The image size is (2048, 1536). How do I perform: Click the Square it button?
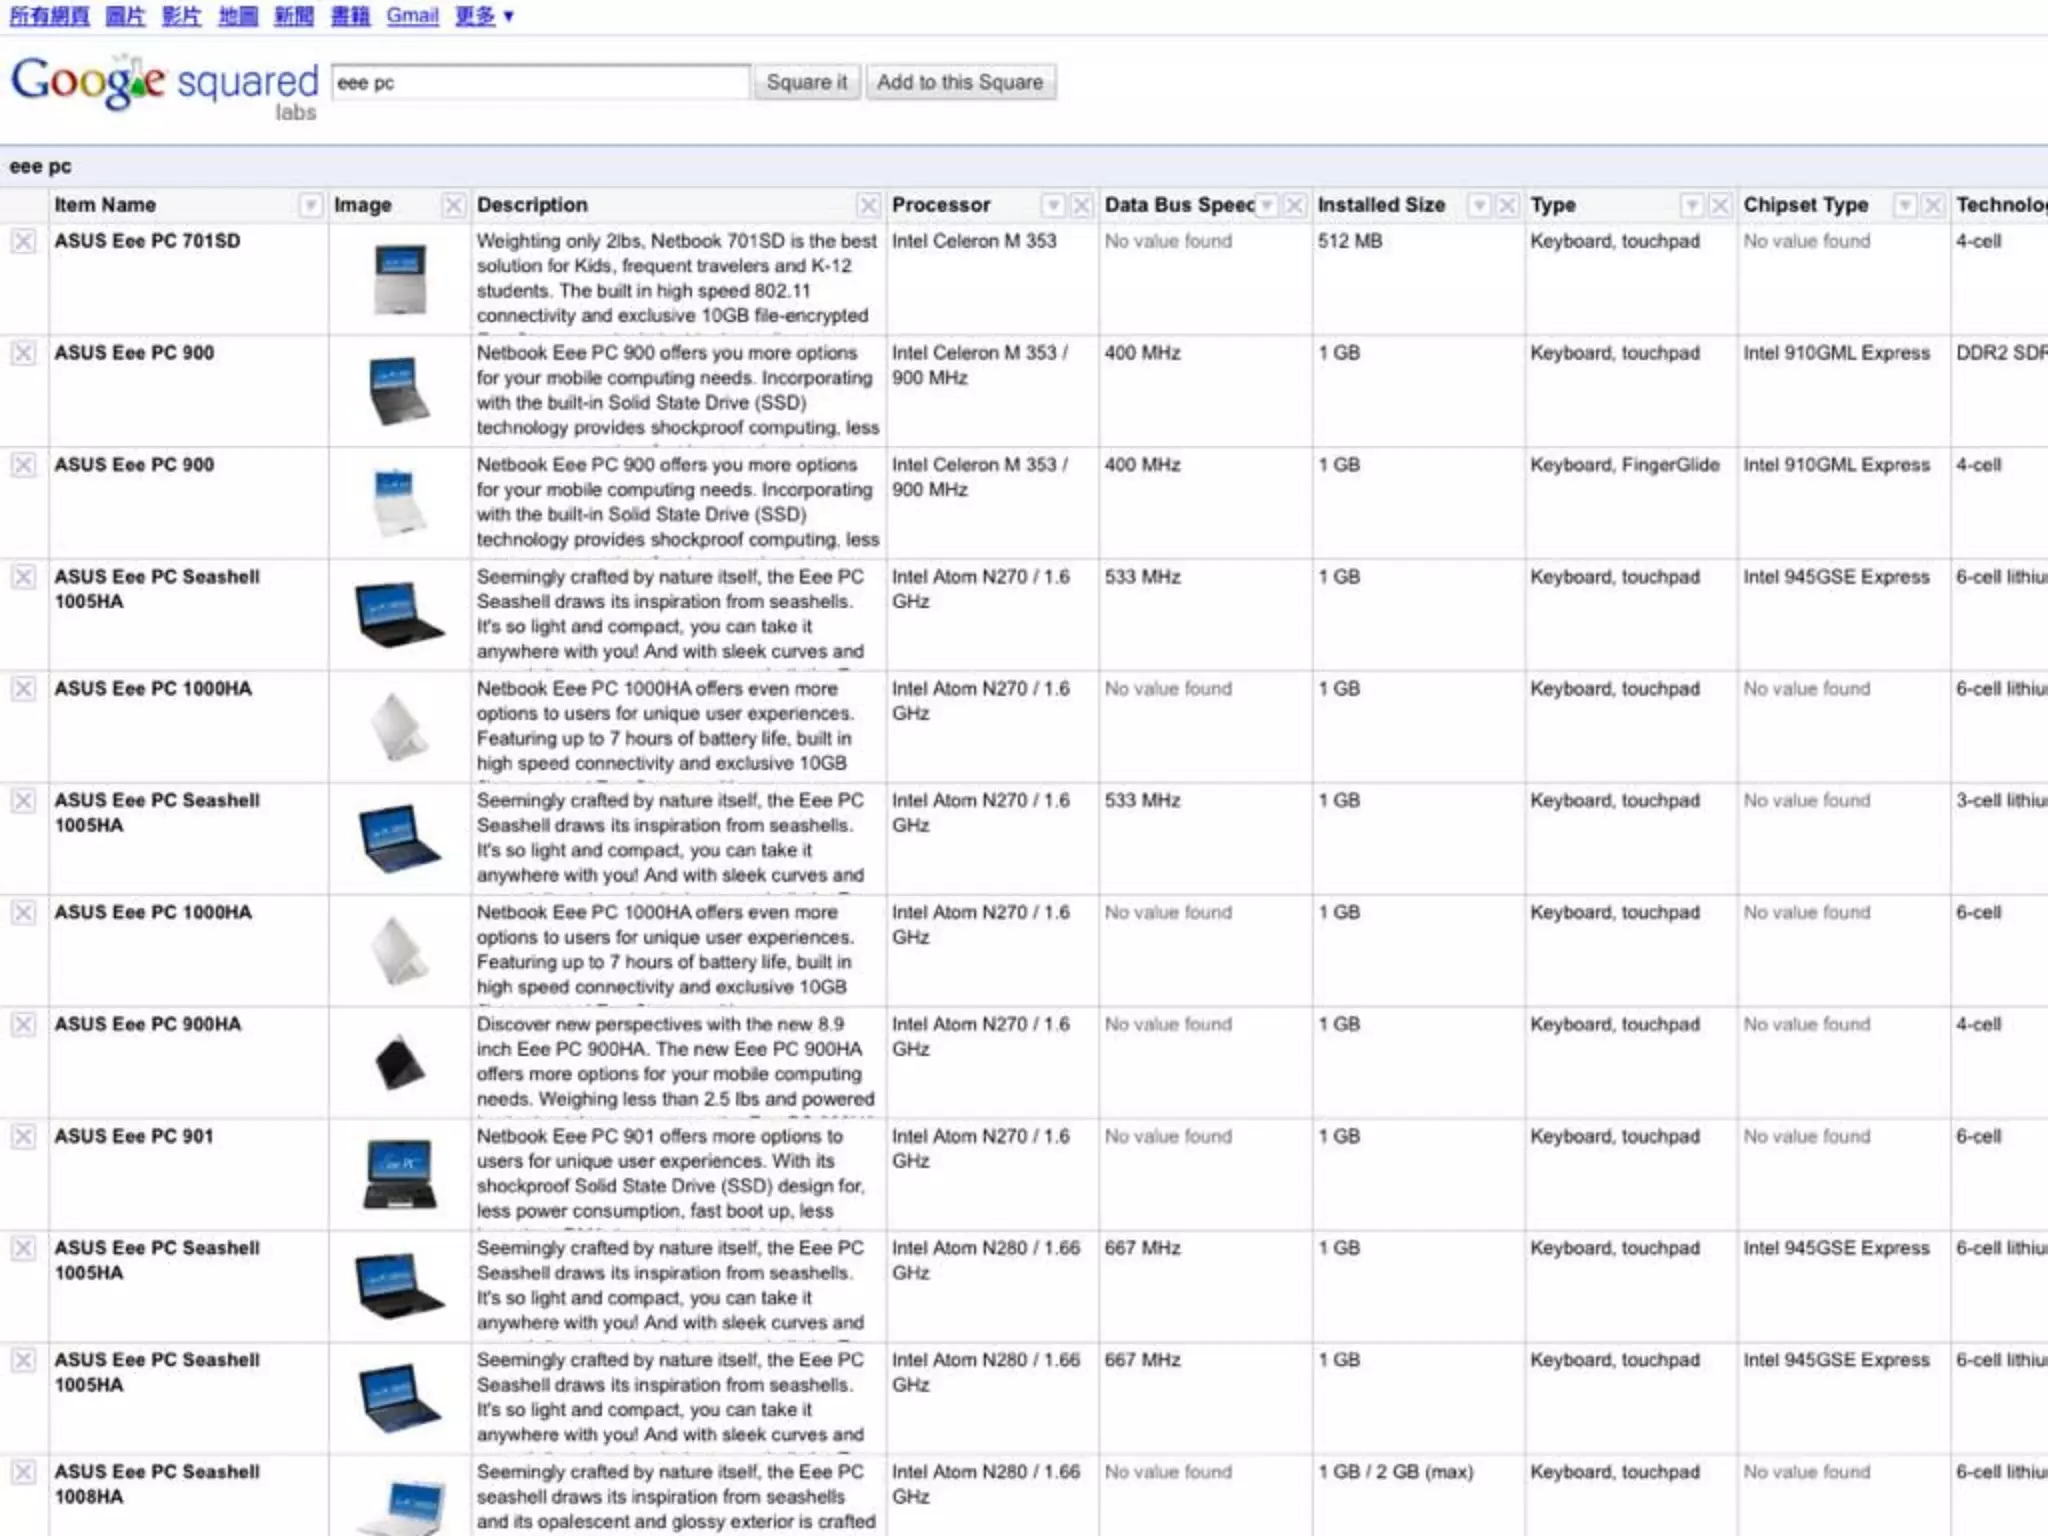(806, 82)
